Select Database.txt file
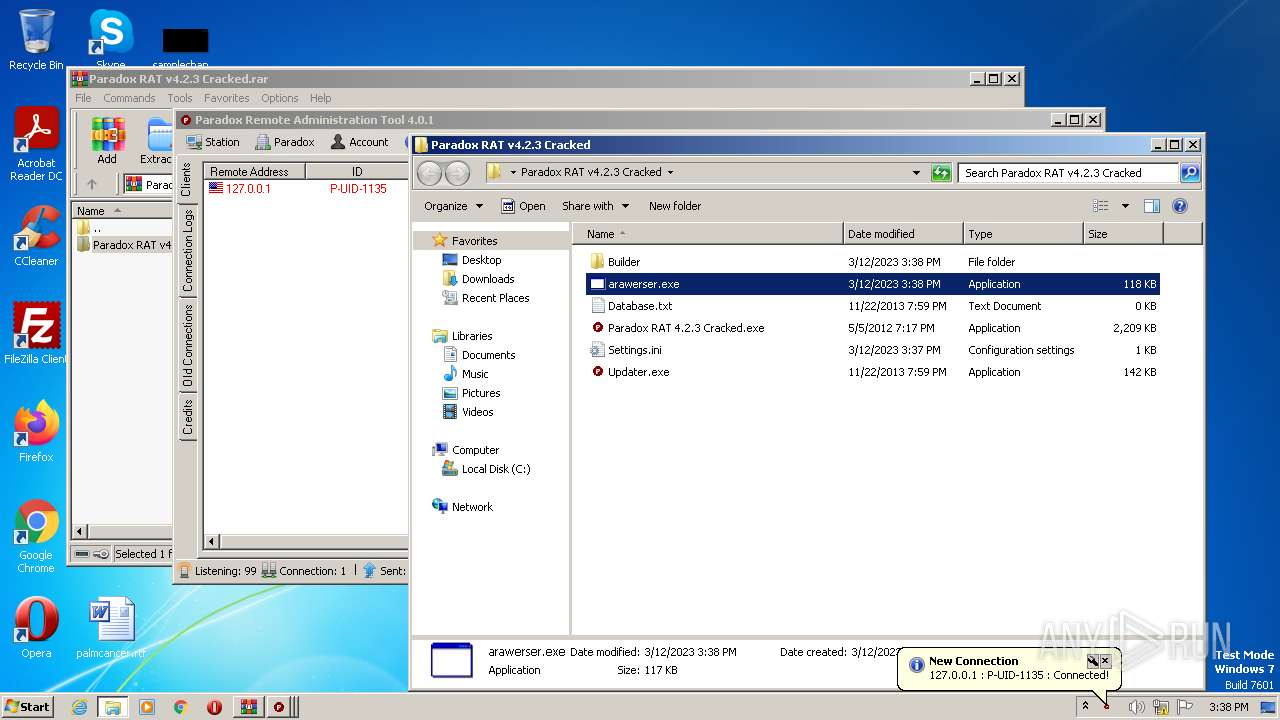 pos(873,306)
